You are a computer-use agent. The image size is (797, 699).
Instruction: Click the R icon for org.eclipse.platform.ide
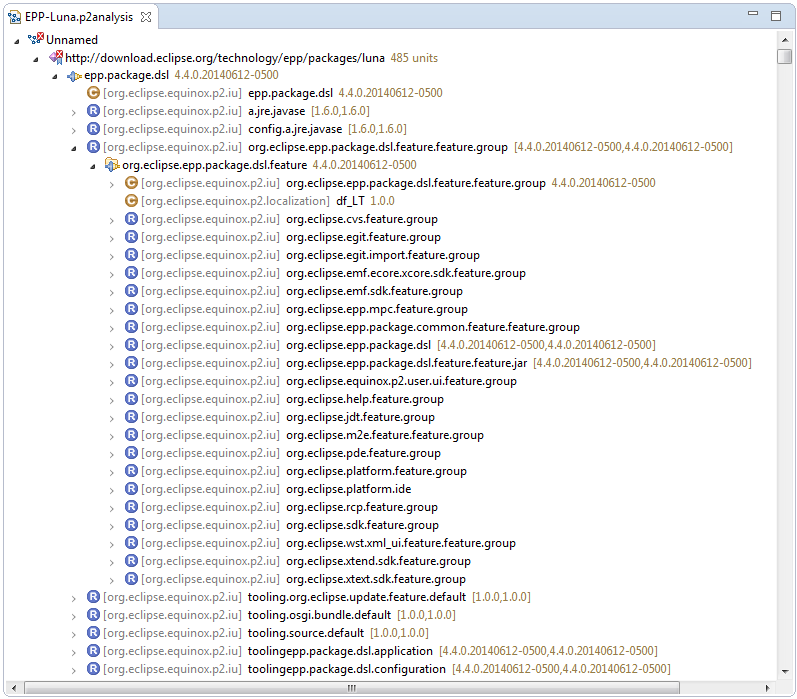coord(132,489)
